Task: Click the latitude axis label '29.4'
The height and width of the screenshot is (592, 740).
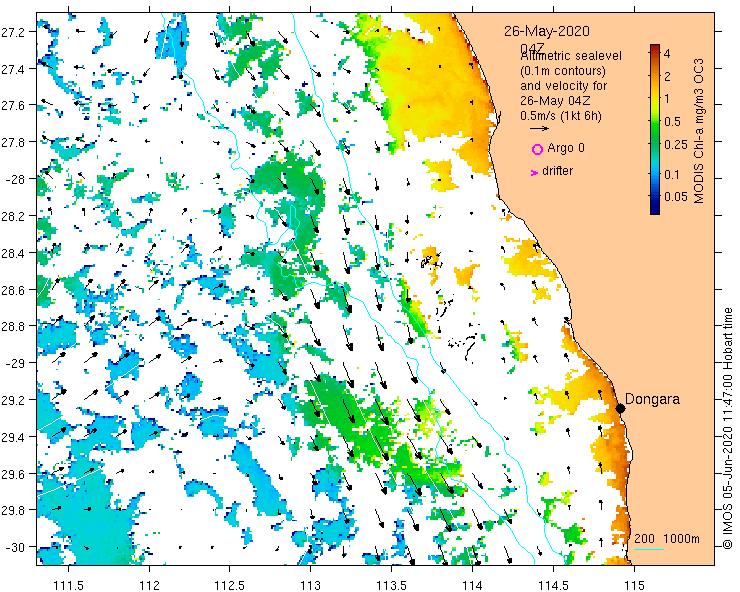Action: pos(12,437)
